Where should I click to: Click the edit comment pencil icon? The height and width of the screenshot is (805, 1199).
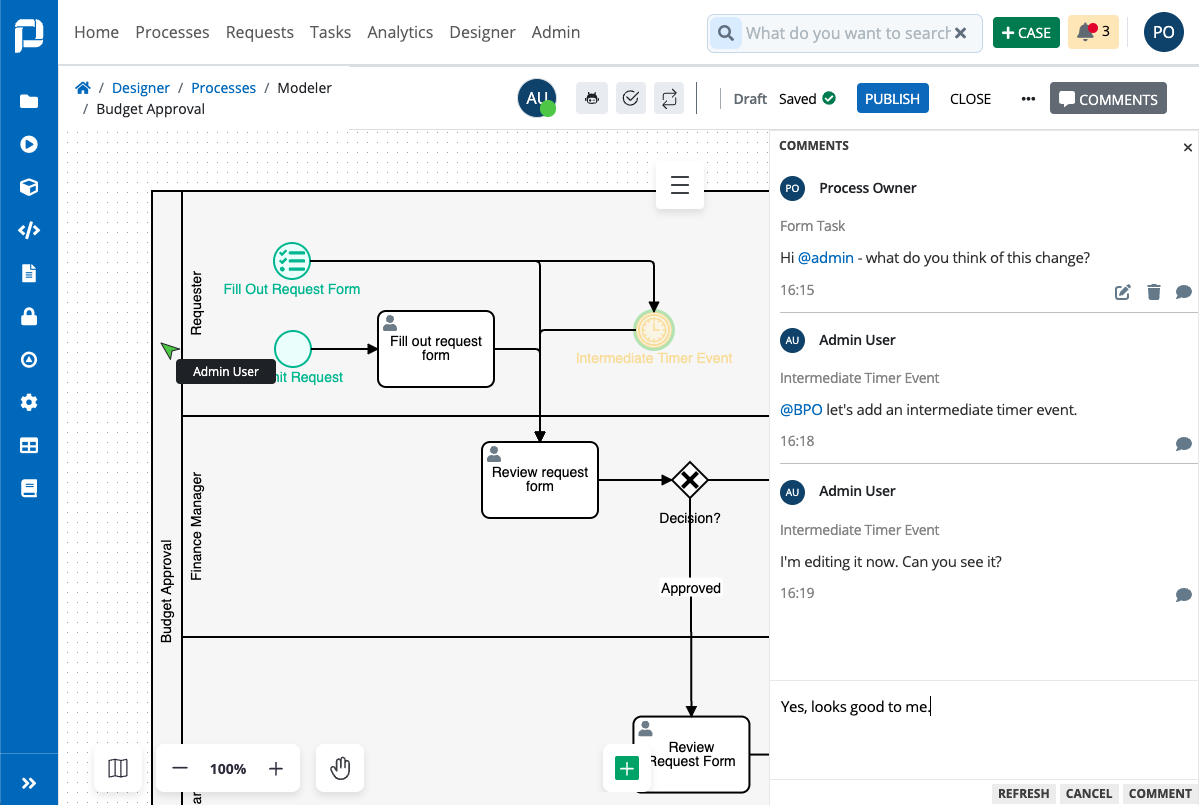coord(1122,292)
